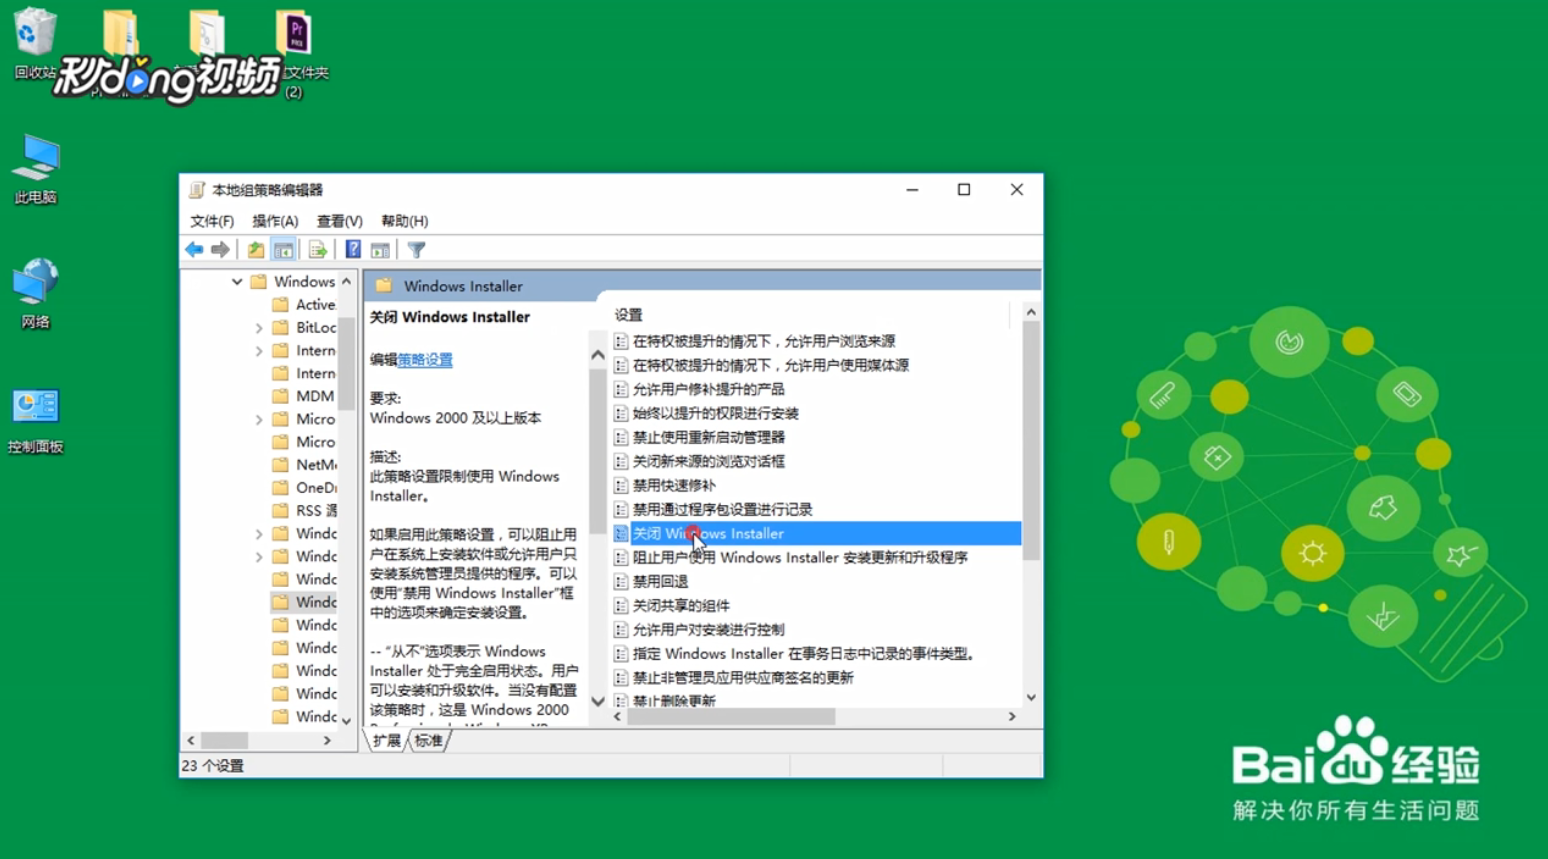Click the settings list horizontal scrollbar thumb
1548x859 pixels.
731,717
